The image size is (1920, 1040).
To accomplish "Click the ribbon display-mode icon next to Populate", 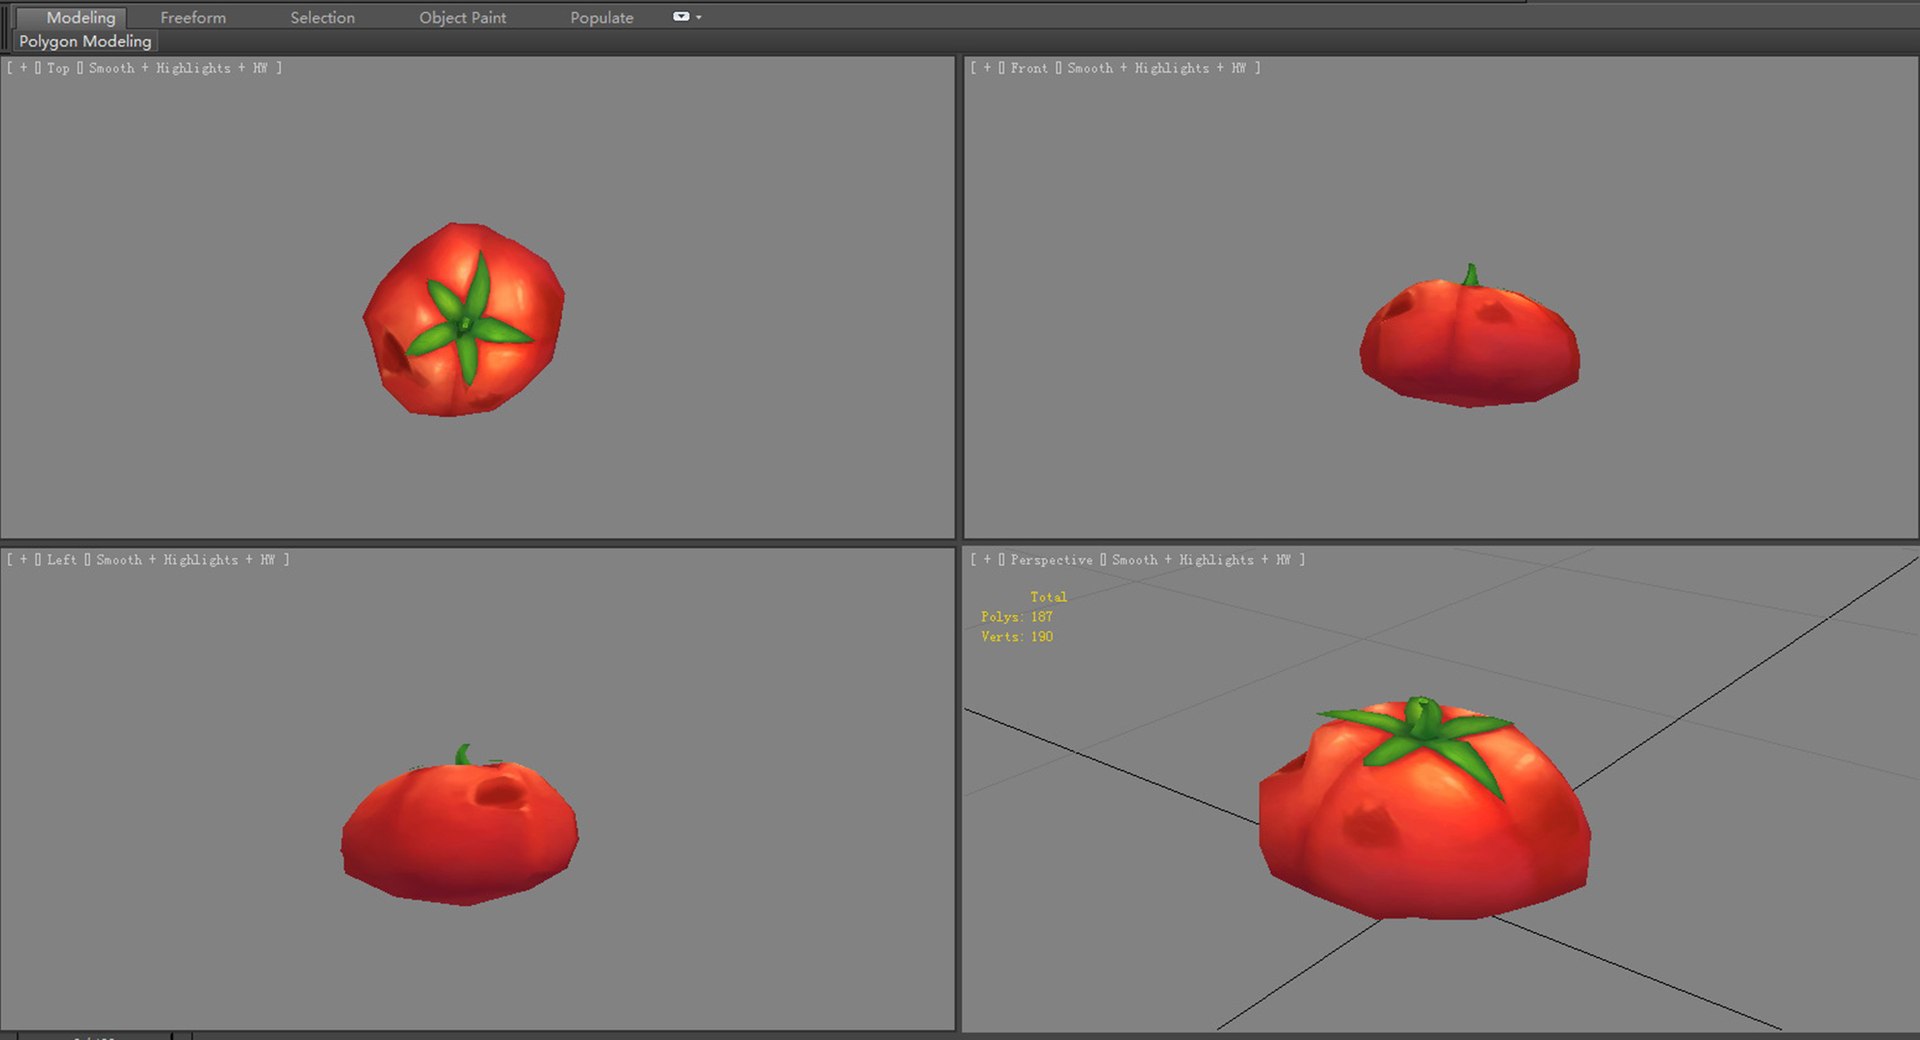I will click(x=681, y=16).
